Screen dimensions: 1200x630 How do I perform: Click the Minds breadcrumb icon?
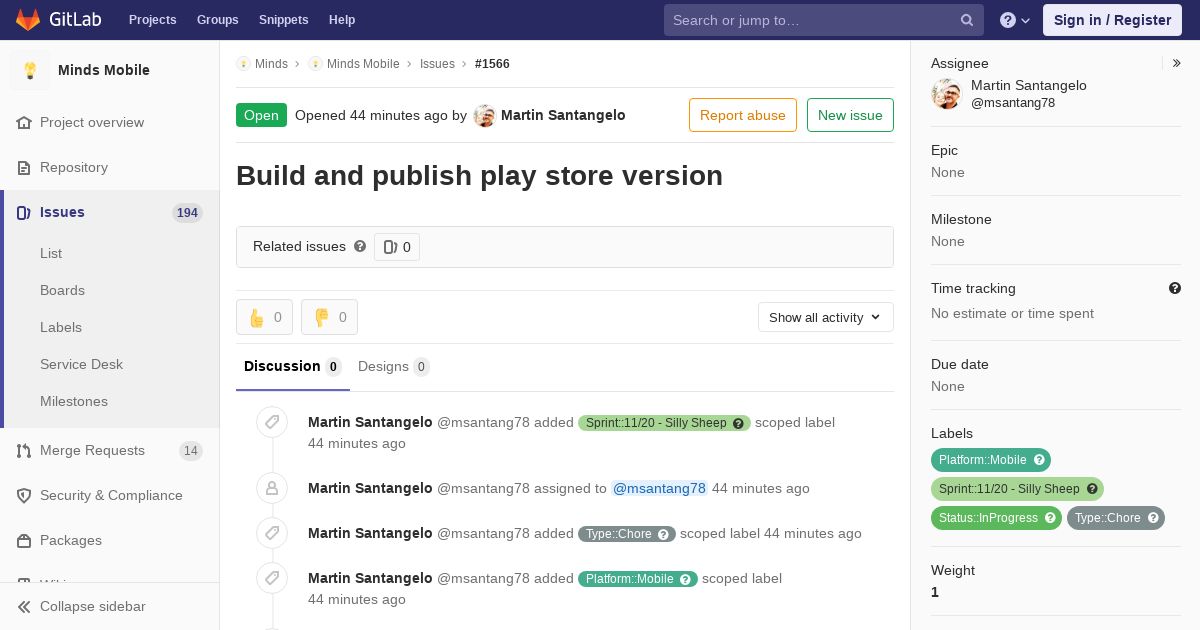tap(243, 64)
